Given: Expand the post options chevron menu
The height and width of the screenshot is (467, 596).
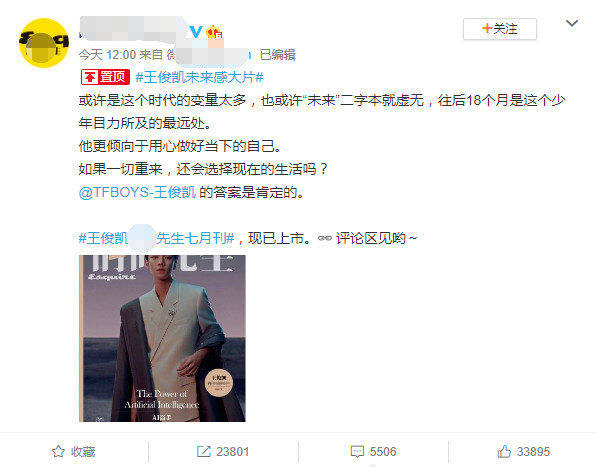Looking at the screenshot, I should point(572,24).
